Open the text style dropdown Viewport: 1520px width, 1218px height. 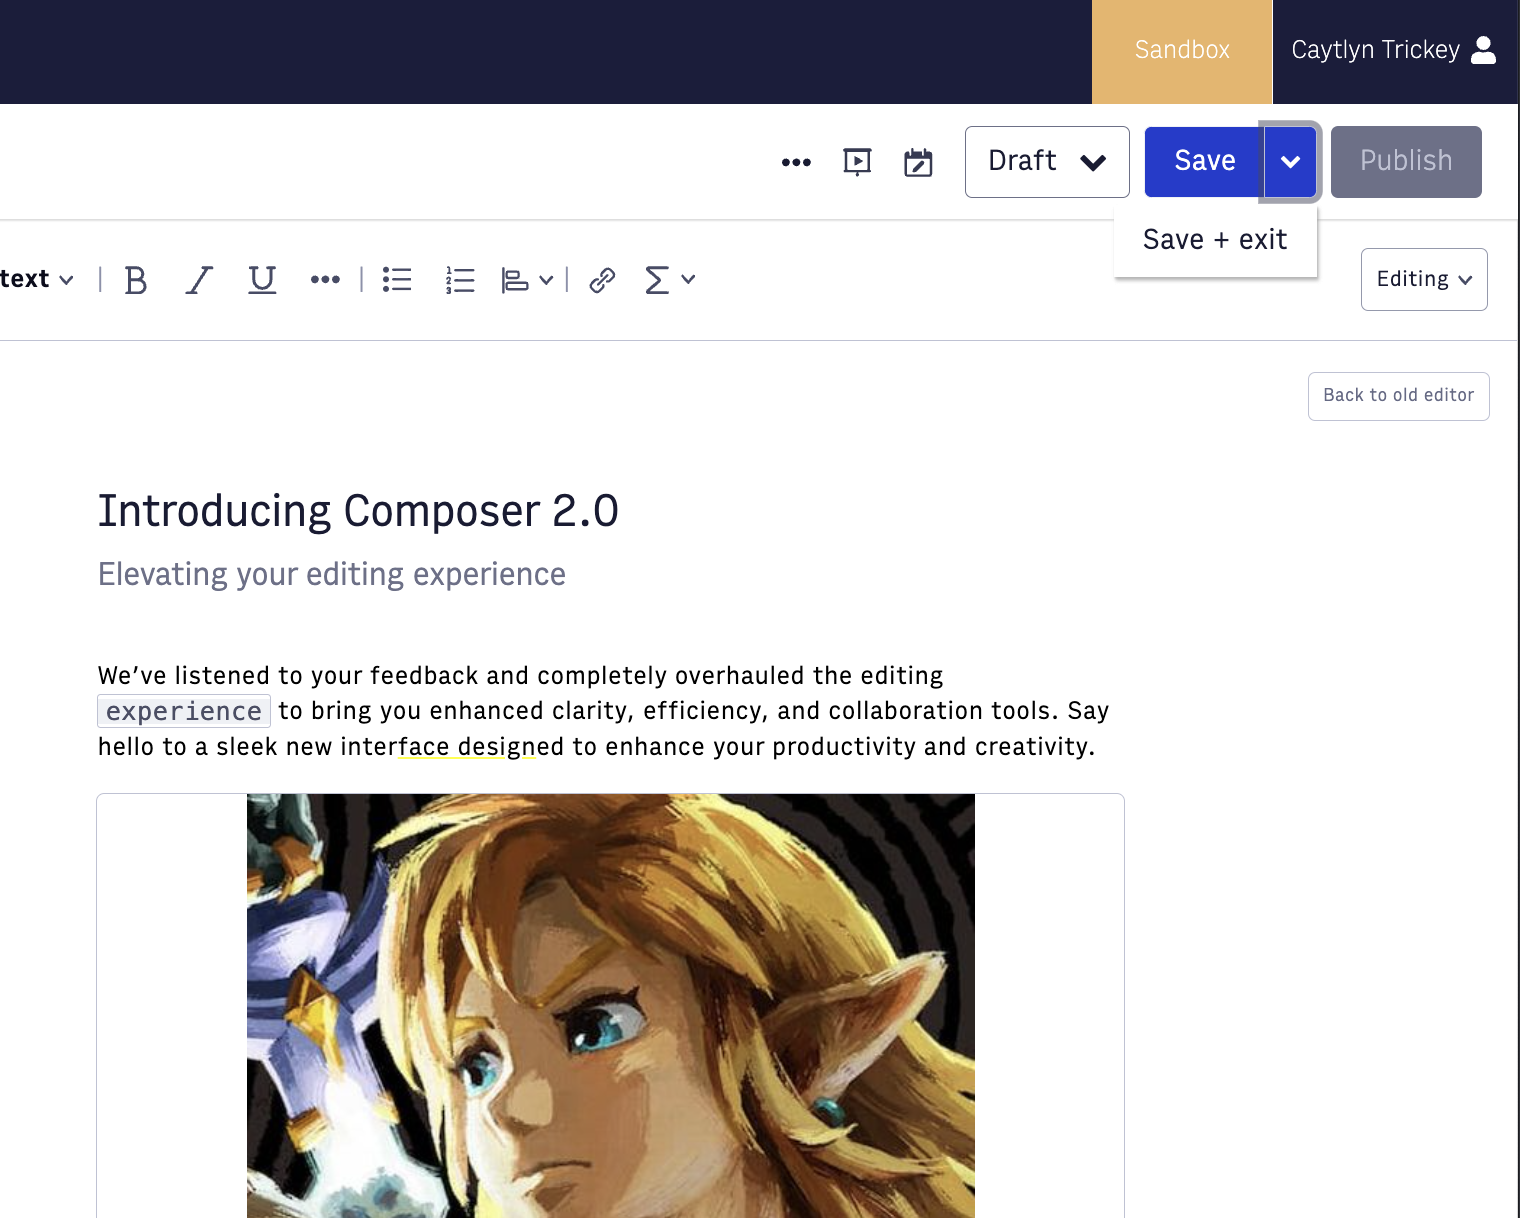pyautogui.click(x=37, y=280)
